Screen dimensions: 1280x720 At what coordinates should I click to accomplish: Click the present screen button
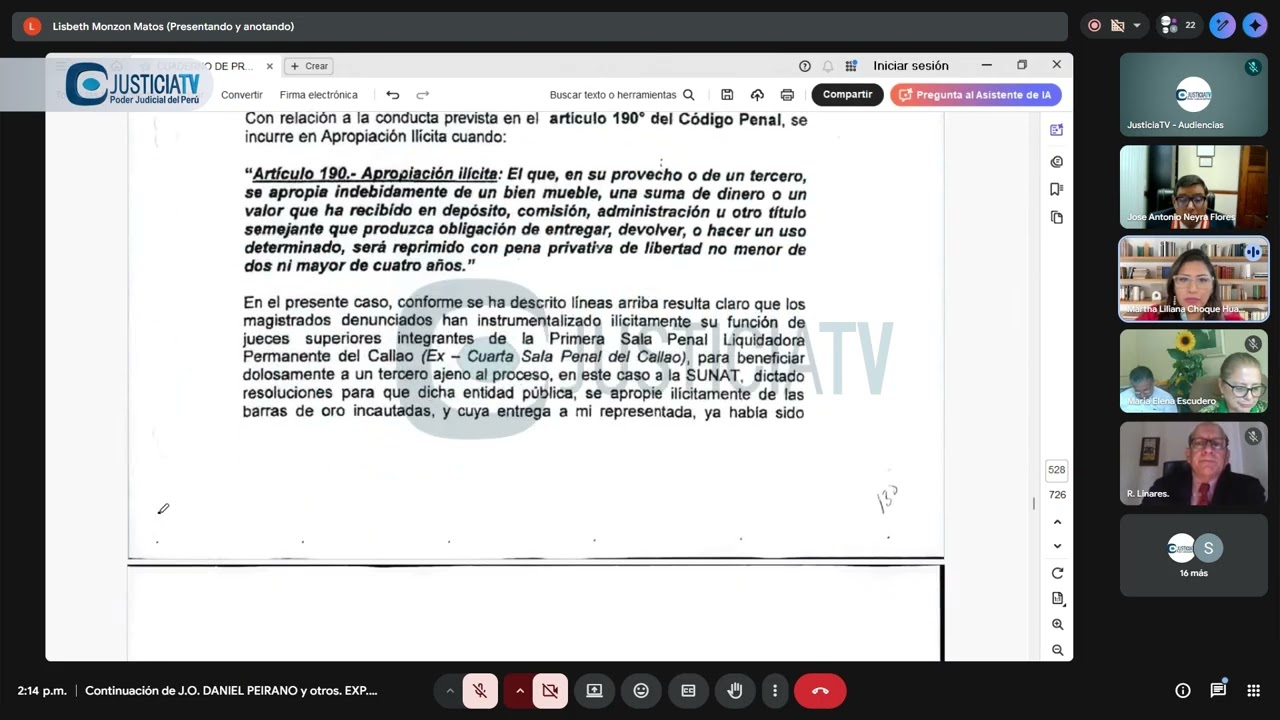coord(594,690)
